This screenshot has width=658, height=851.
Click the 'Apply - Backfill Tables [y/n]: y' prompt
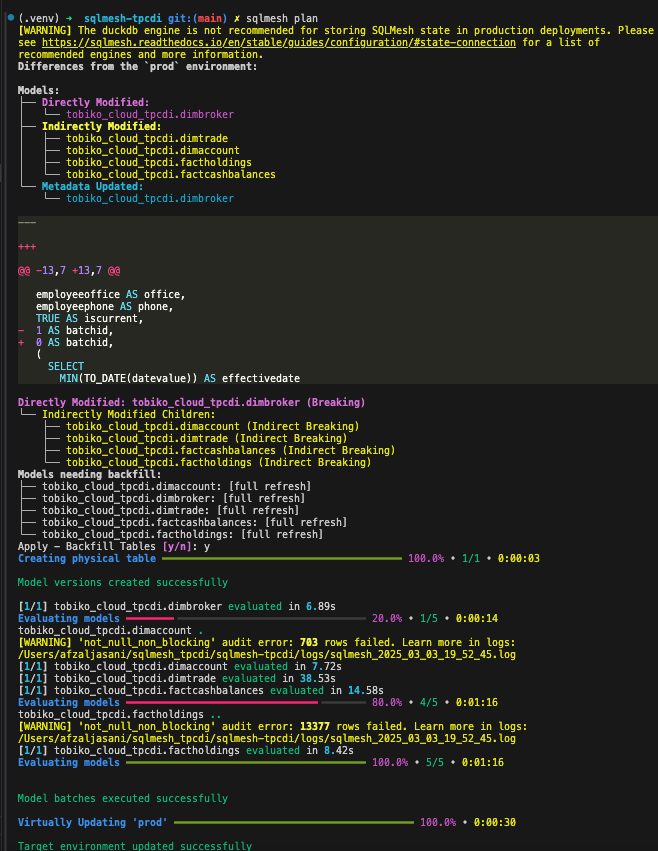114,546
